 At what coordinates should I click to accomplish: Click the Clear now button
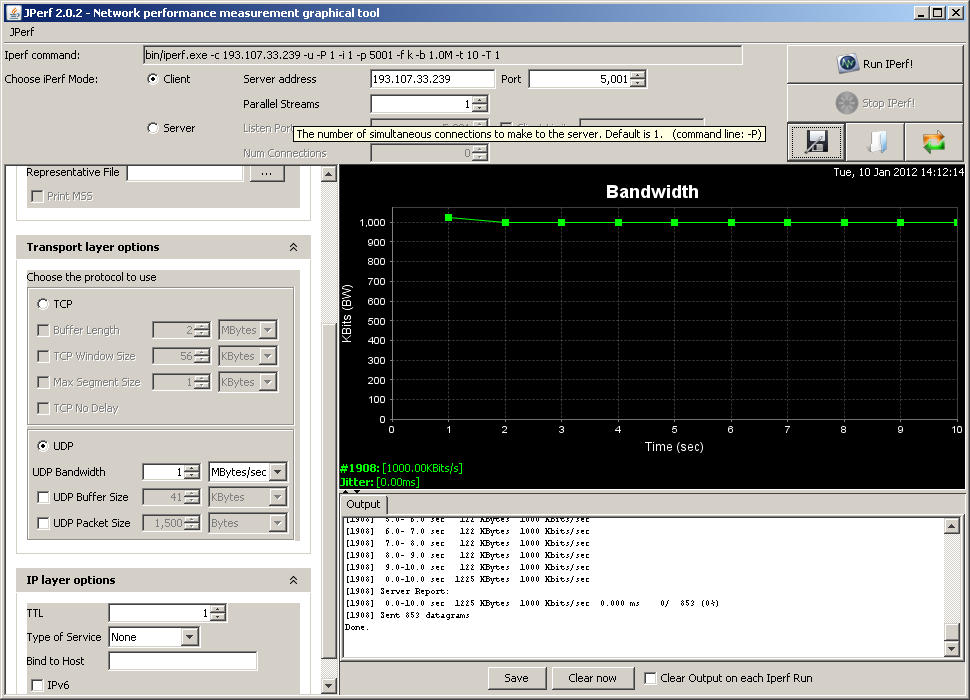(592, 678)
